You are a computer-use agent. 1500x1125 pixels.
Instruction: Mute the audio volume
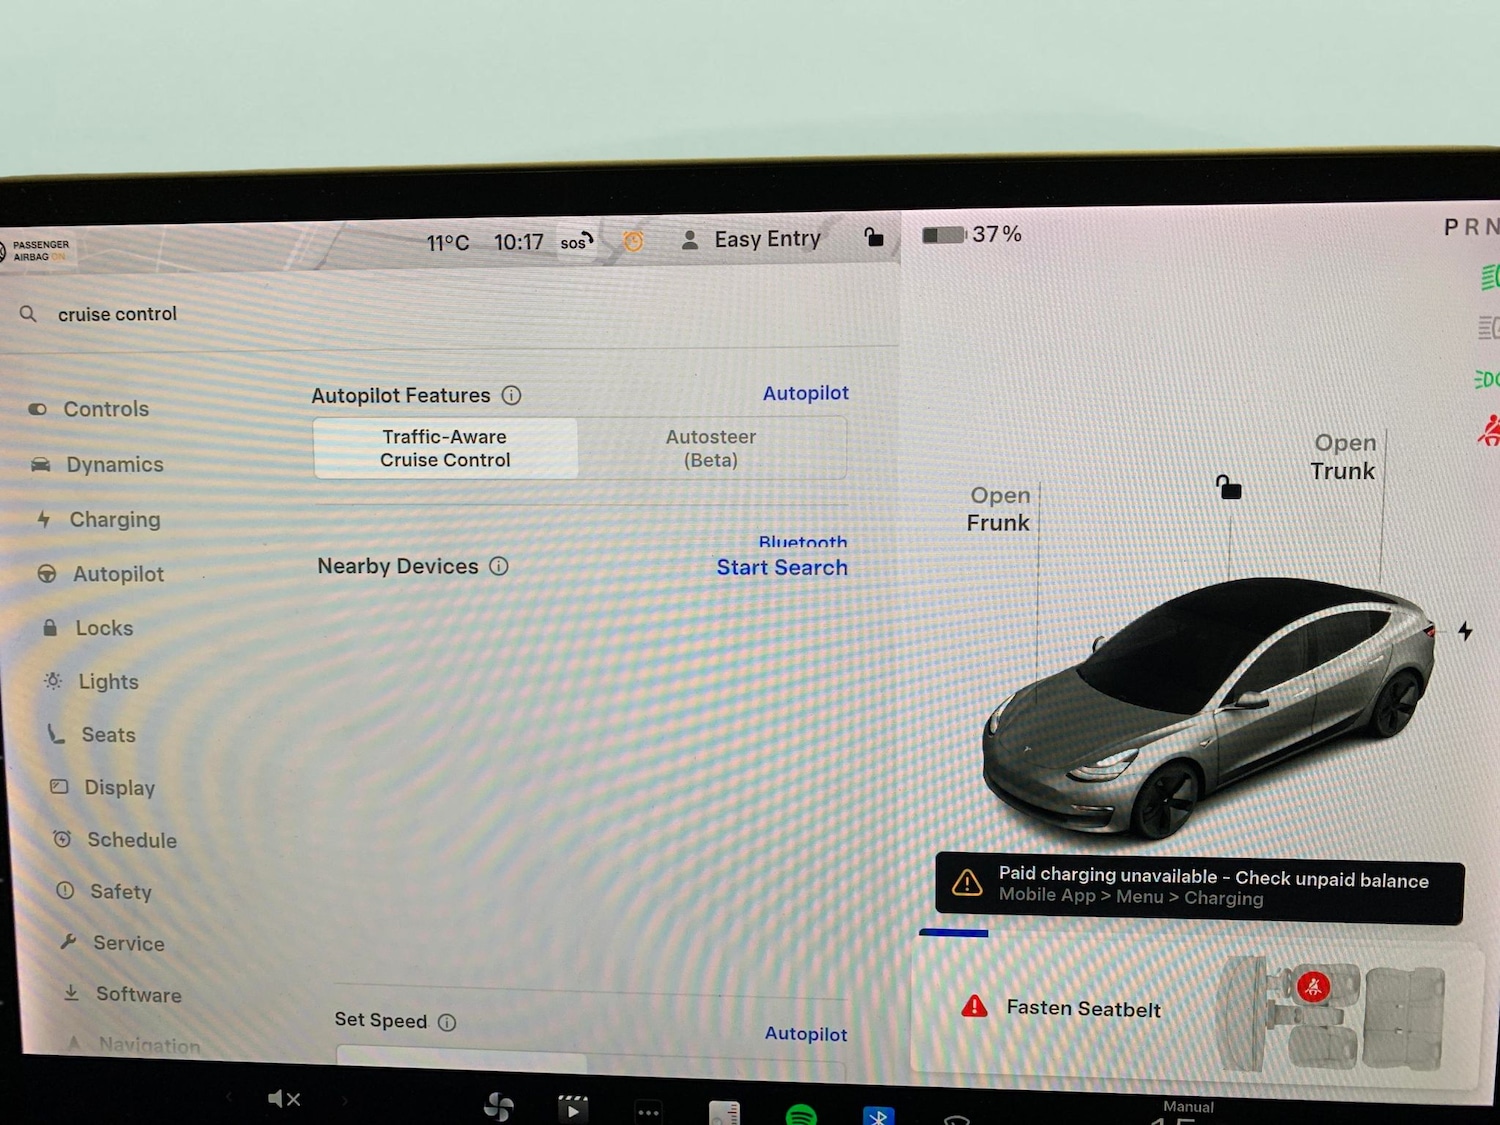tap(283, 1097)
